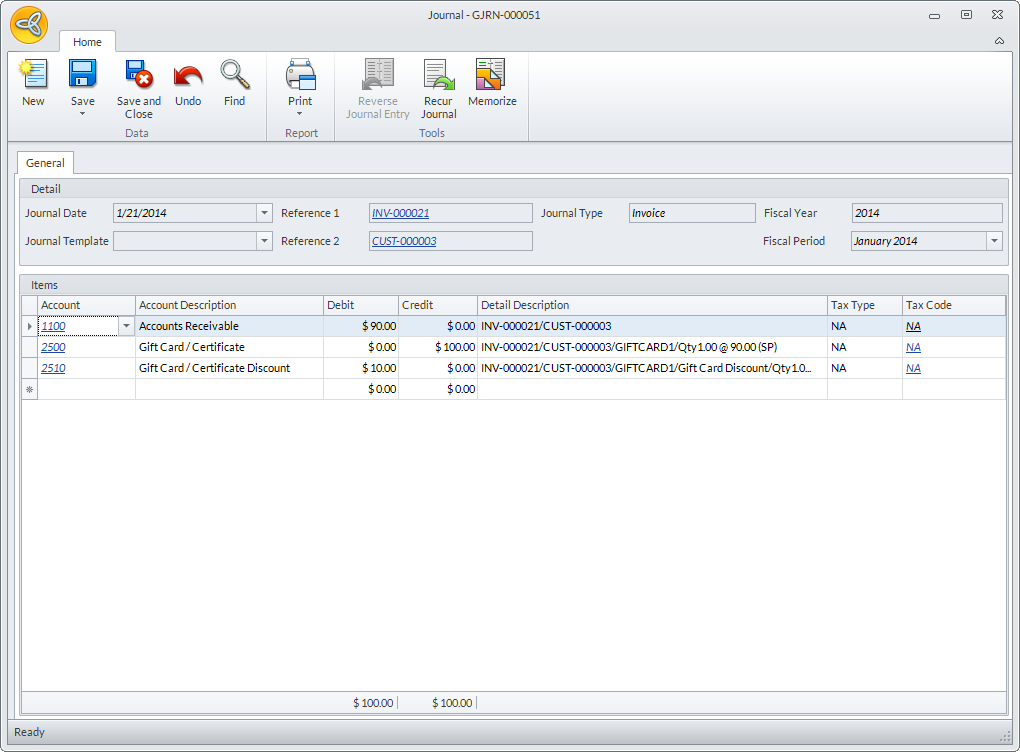The image size is (1020, 752).
Task: Click the Undo arrow icon
Action: [188, 75]
